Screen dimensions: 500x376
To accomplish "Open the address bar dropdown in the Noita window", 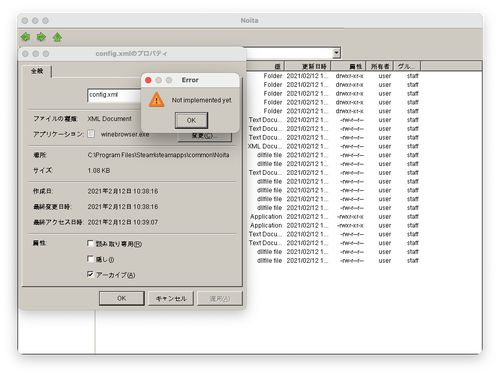I will click(x=337, y=53).
